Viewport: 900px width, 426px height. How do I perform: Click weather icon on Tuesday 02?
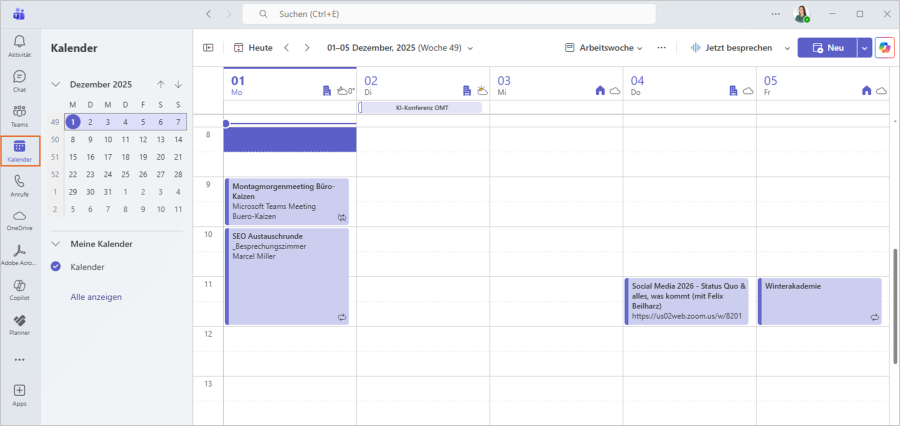click(x=482, y=90)
